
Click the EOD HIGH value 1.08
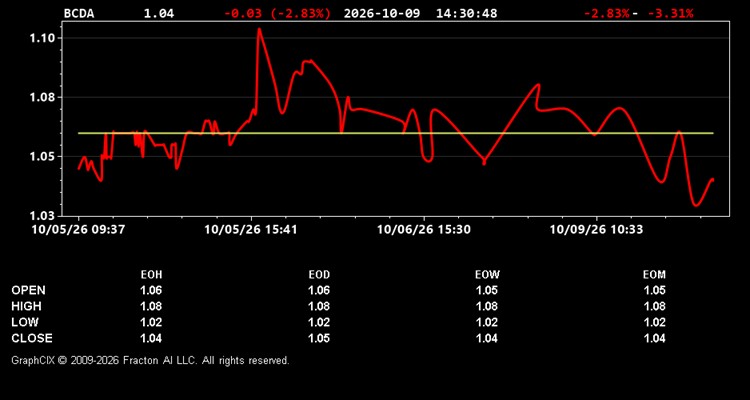click(x=319, y=306)
